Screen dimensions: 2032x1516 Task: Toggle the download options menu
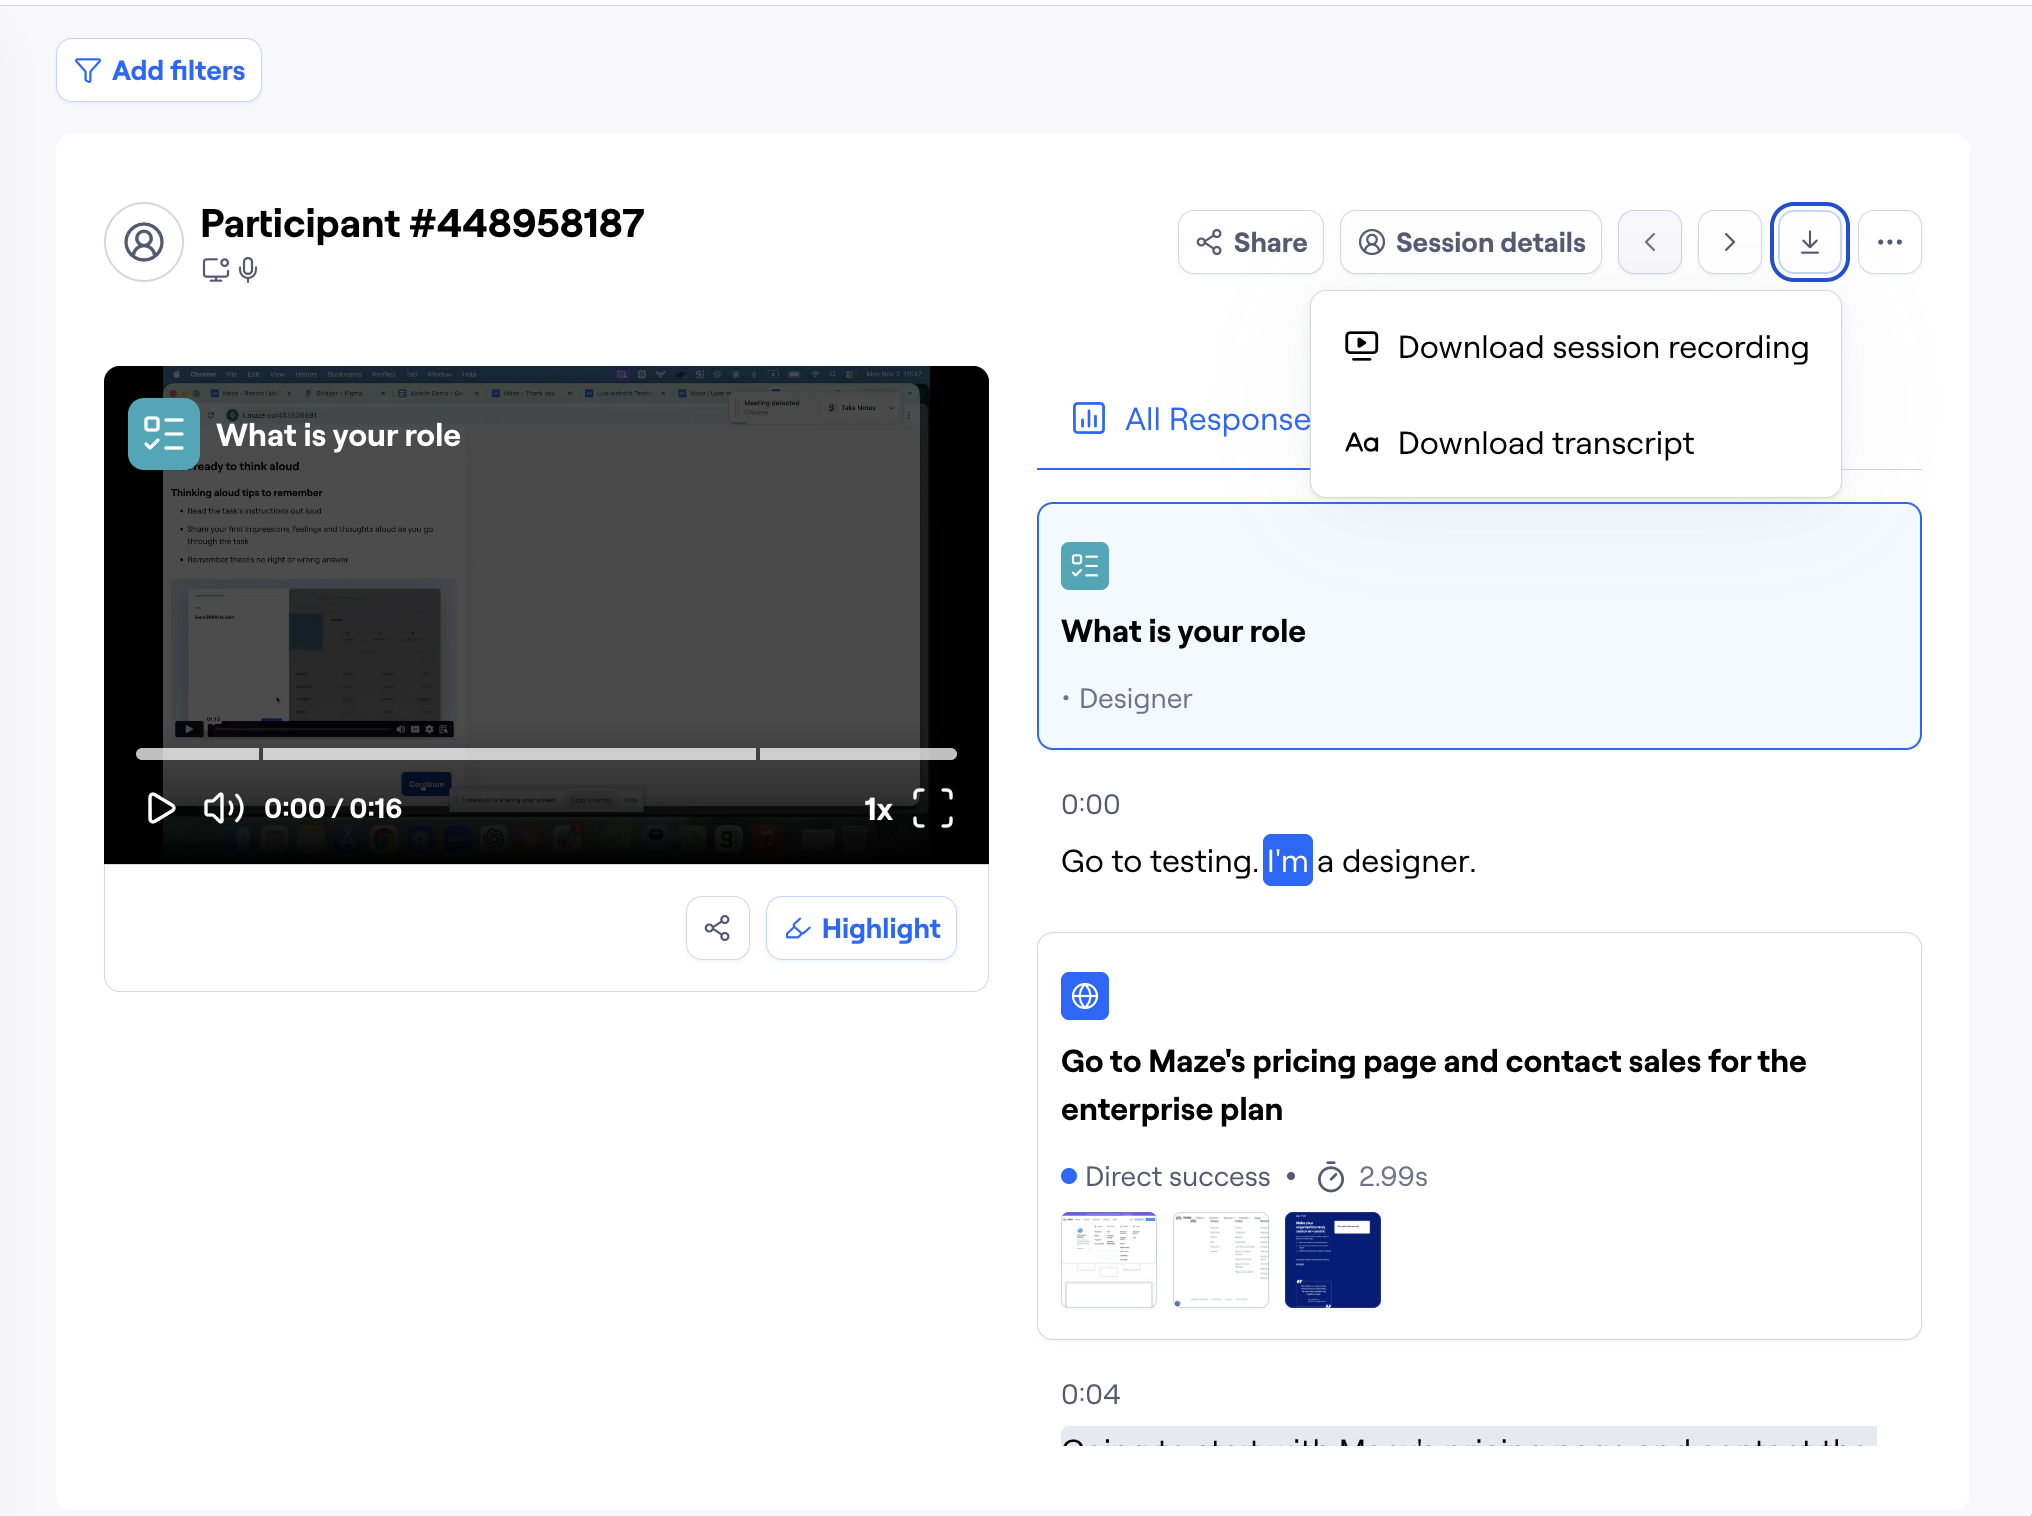[1809, 242]
